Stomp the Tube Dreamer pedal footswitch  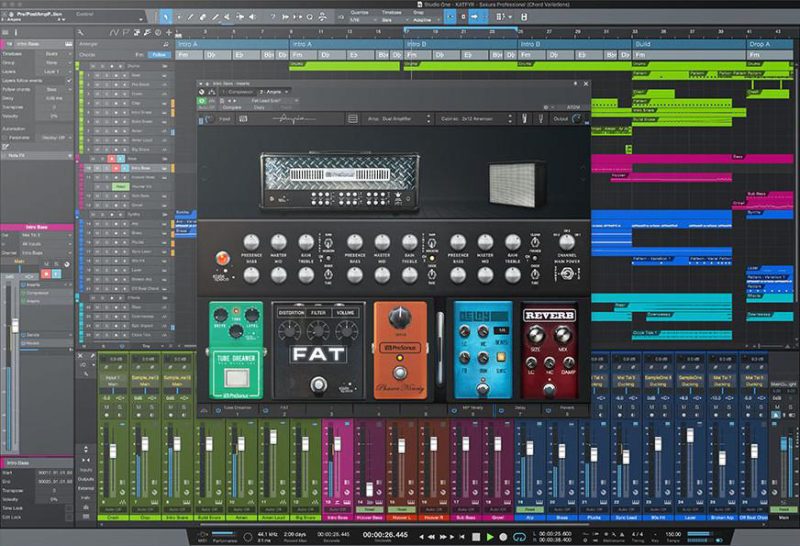237,378
